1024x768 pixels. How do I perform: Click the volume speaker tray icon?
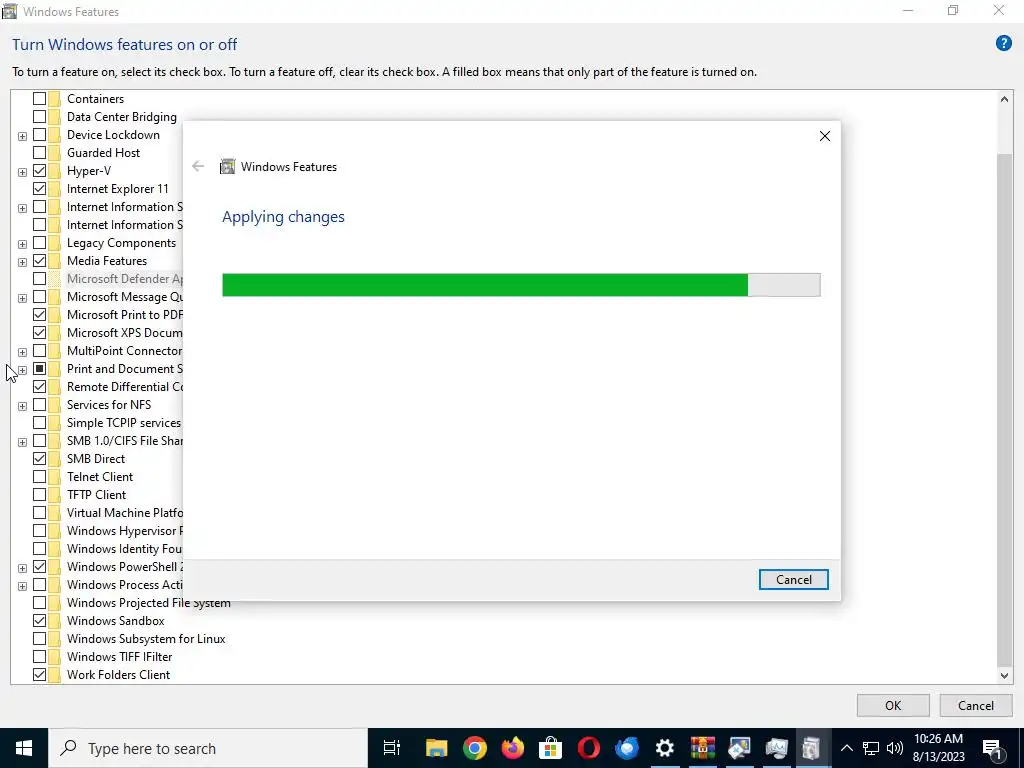tap(895, 748)
